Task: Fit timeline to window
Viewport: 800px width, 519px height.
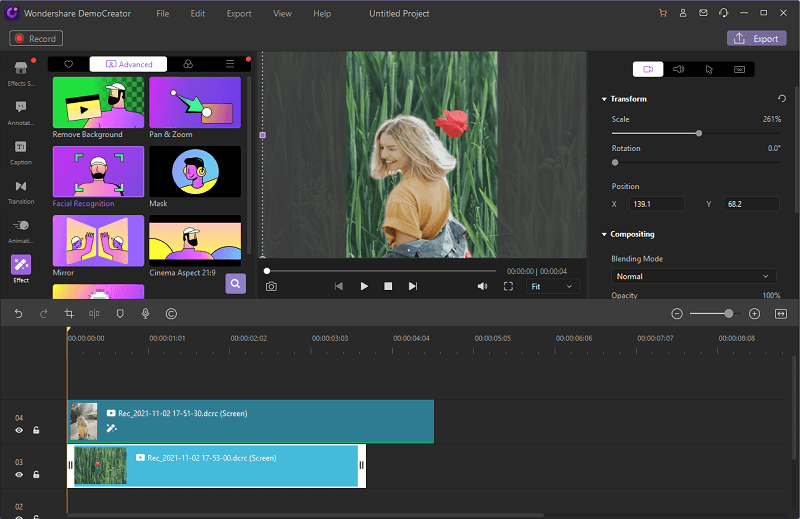Action: point(781,314)
